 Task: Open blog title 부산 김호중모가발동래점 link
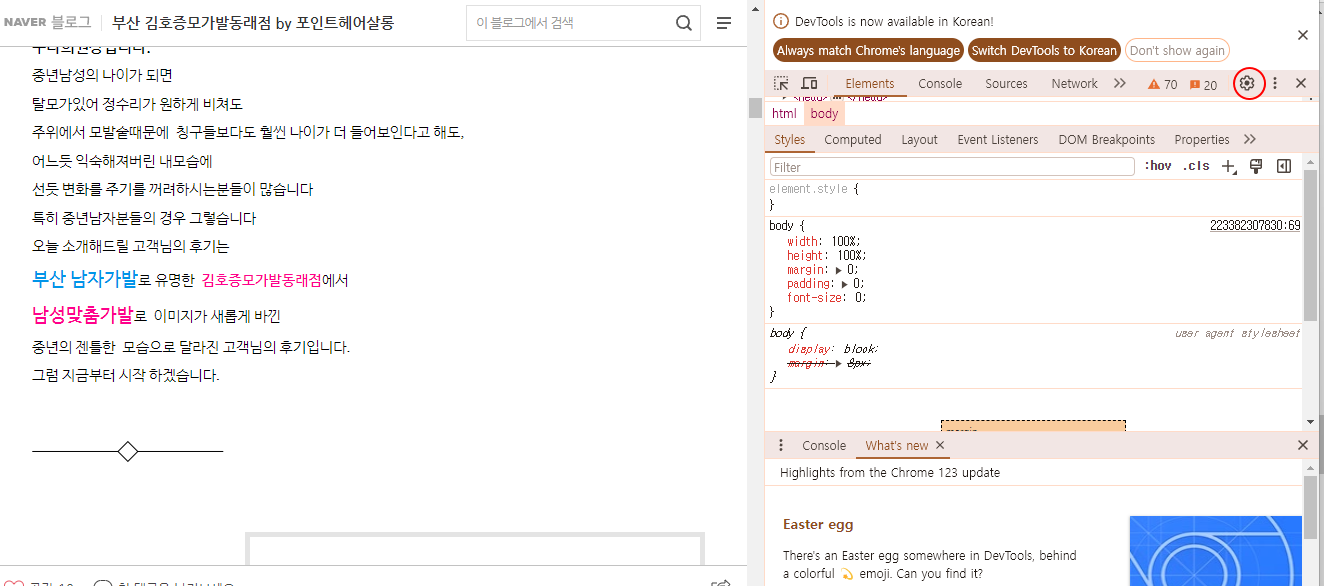252,22
